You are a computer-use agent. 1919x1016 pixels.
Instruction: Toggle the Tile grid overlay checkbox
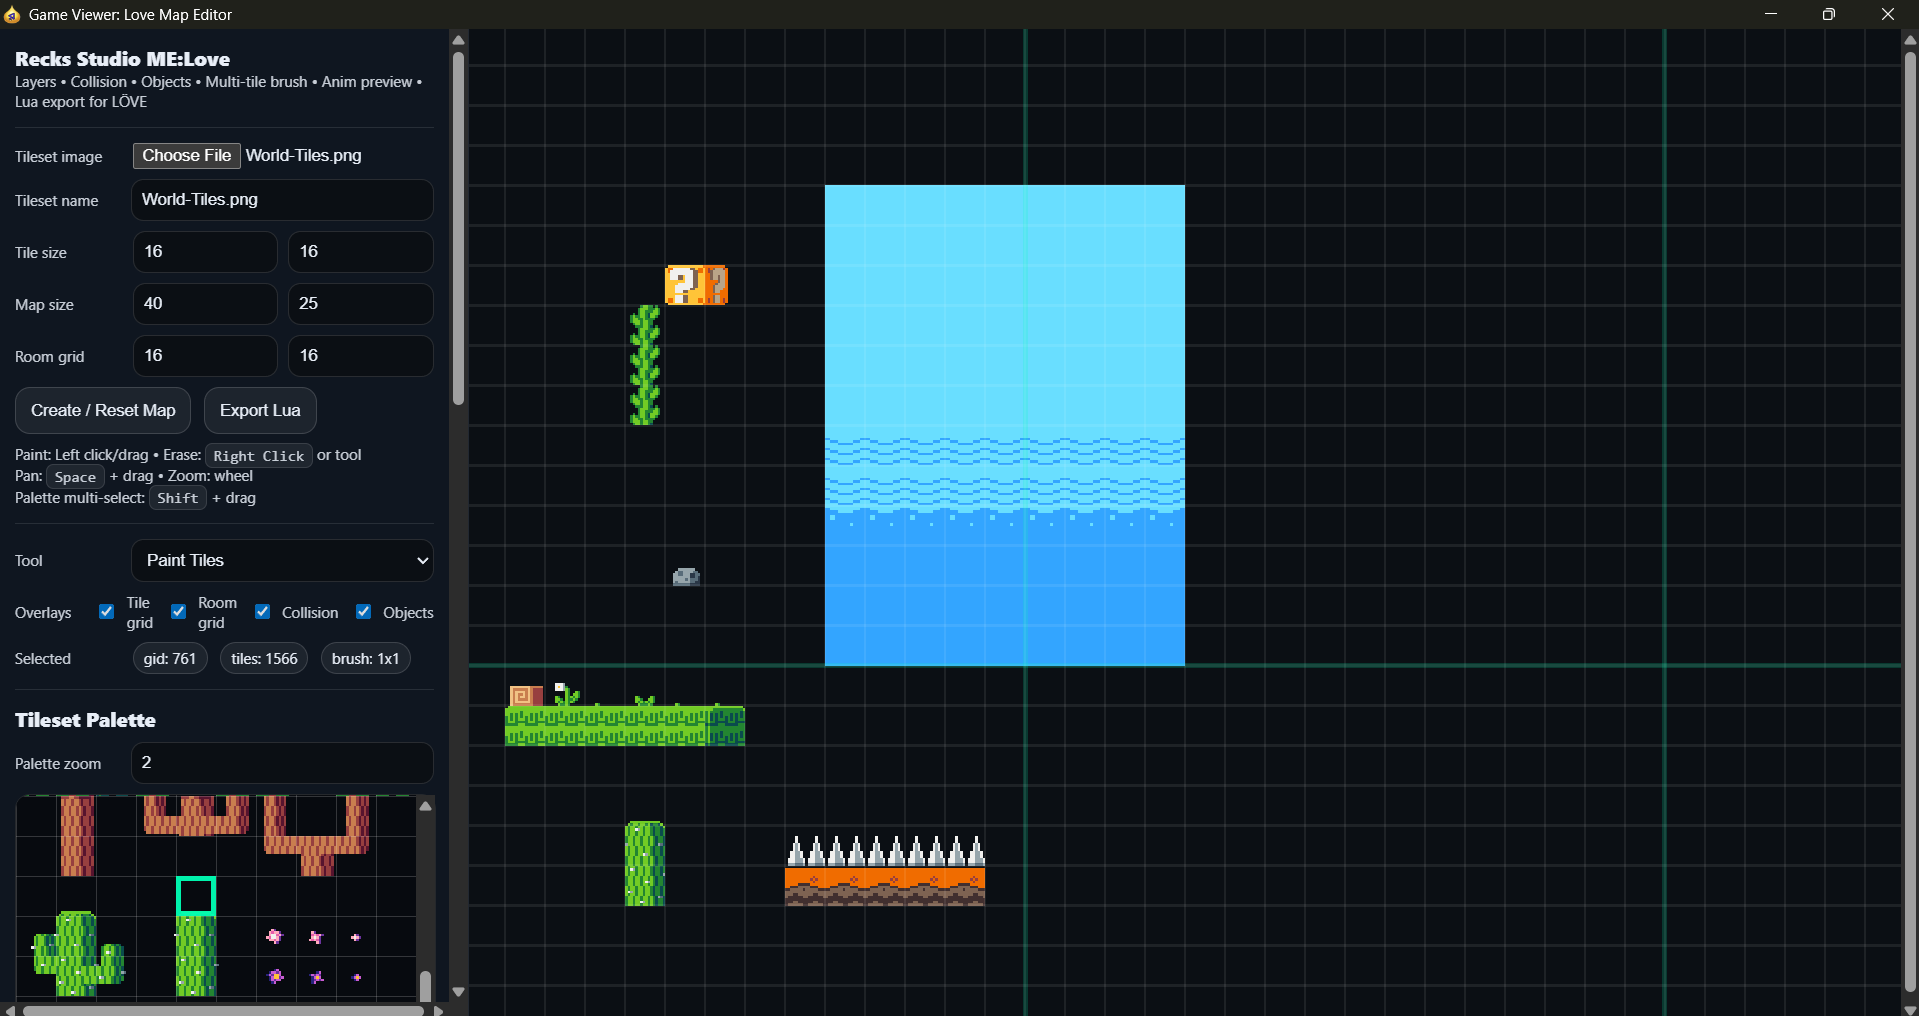click(x=106, y=612)
